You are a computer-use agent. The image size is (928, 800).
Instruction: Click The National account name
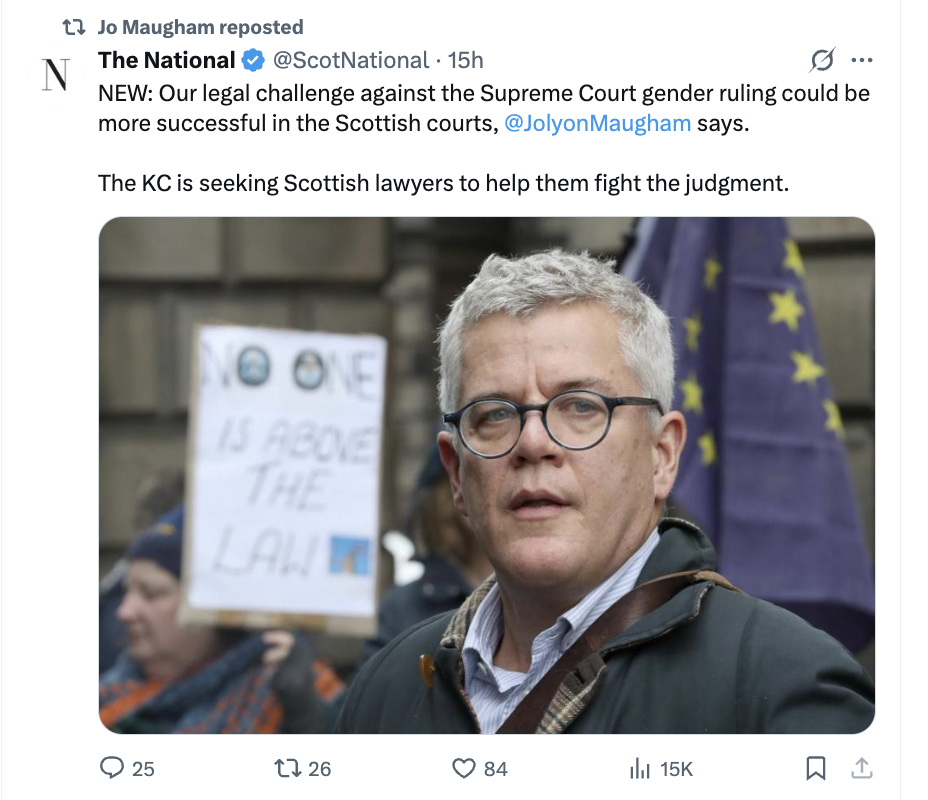pos(167,60)
